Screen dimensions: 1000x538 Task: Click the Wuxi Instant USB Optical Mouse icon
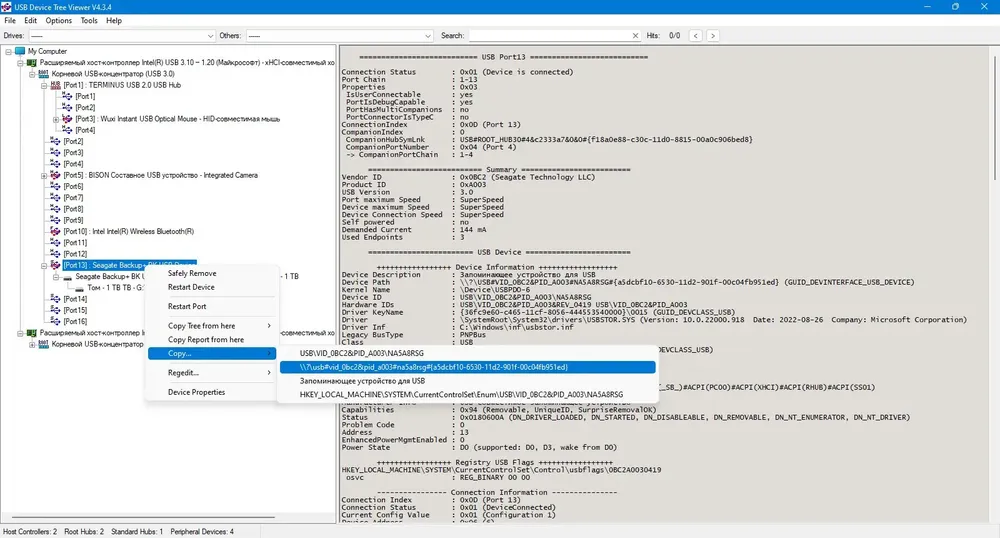[x=67, y=119]
